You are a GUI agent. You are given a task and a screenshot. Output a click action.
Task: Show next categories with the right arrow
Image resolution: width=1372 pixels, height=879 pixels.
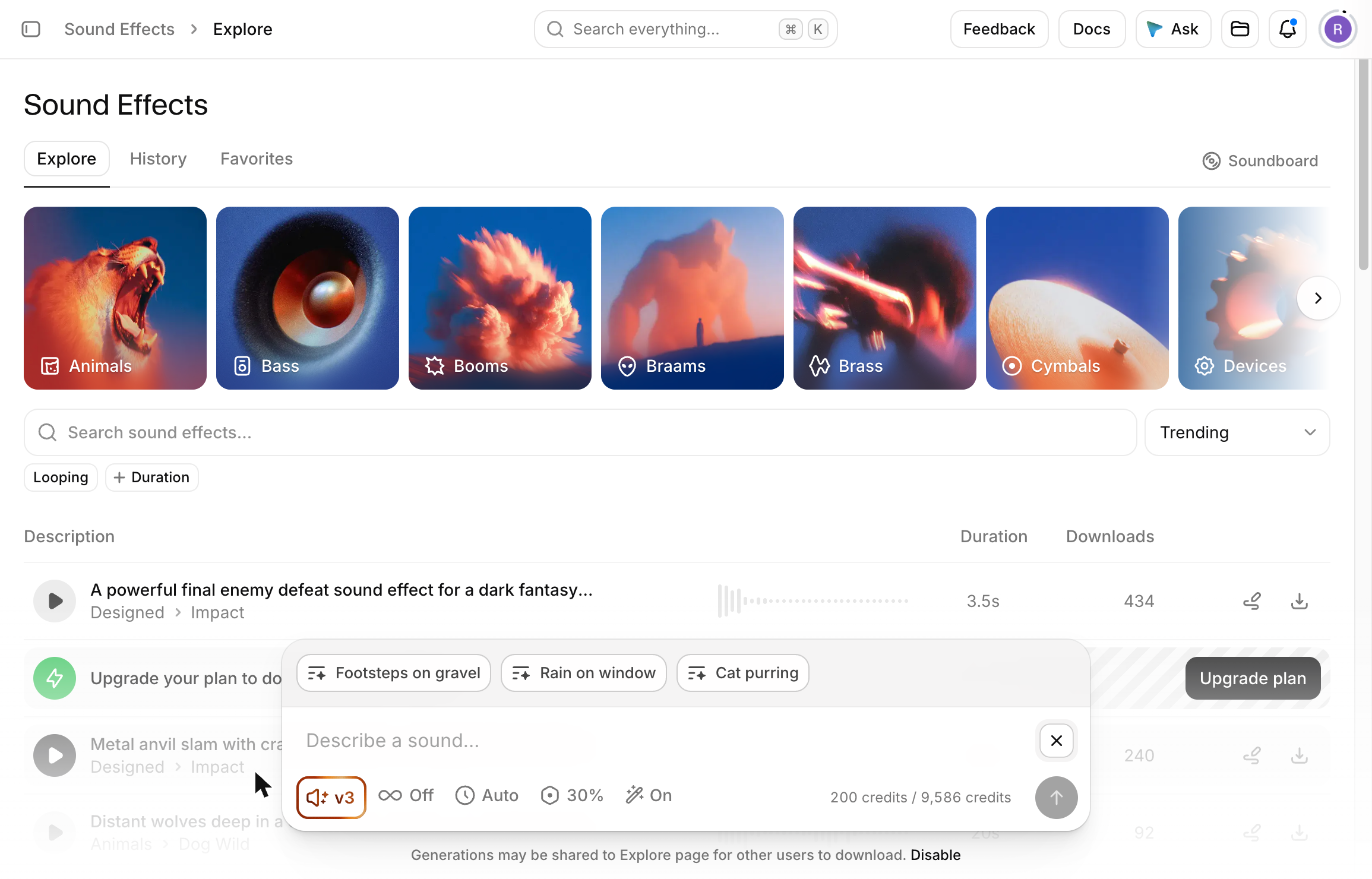1319,298
